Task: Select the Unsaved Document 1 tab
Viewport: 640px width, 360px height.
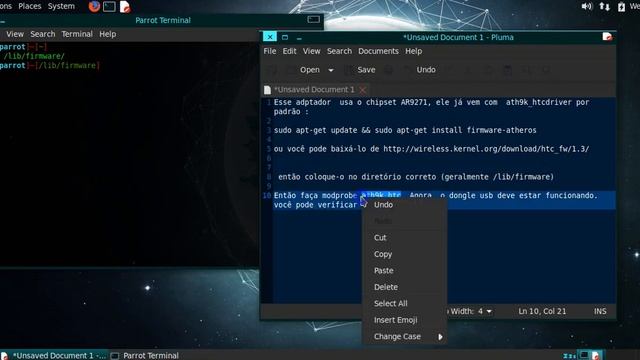Action: (x=314, y=89)
